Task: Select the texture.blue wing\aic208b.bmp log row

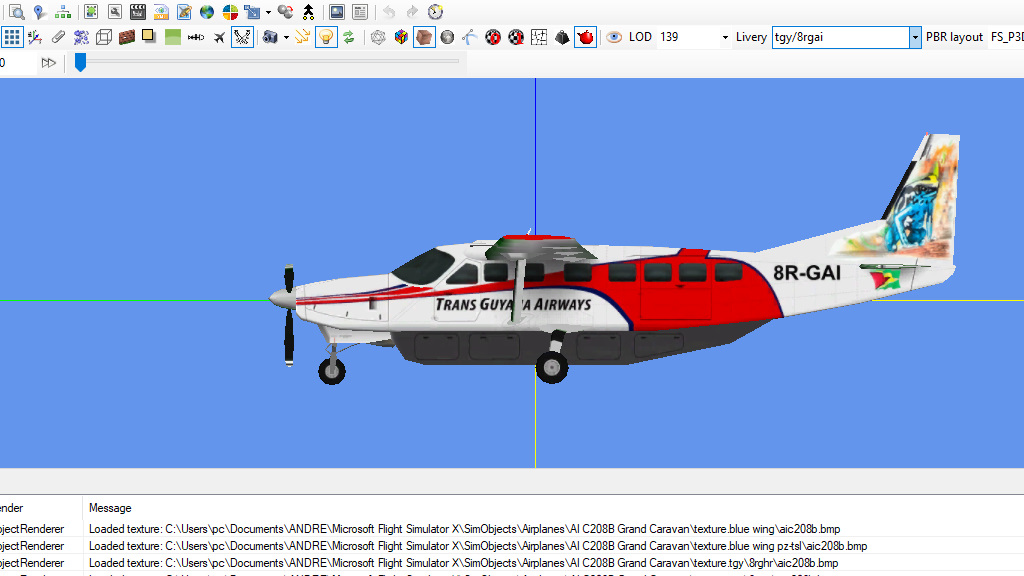Action: coord(512,529)
